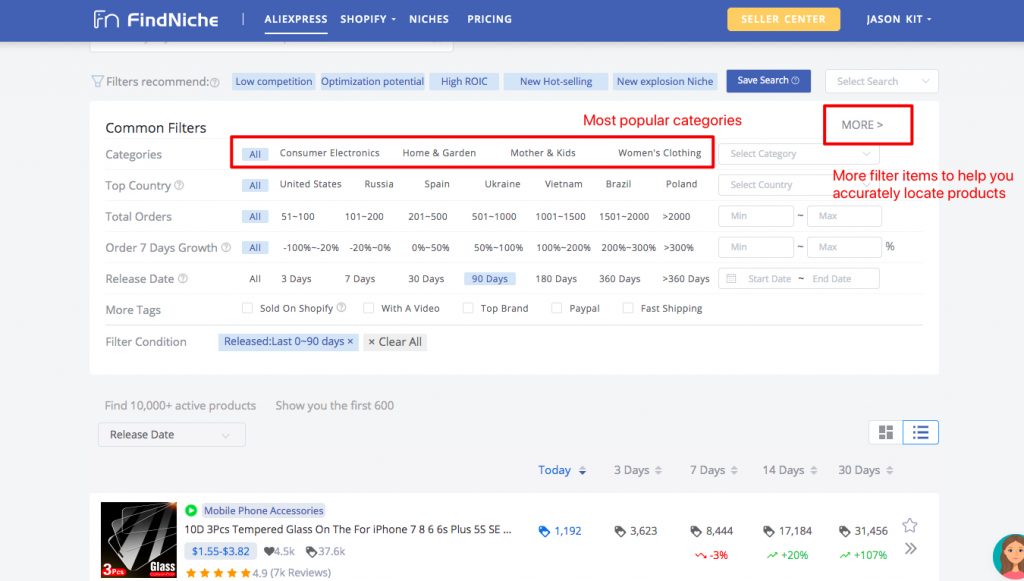Image resolution: width=1024 pixels, height=581 pixels.
Task: Open 10D 3Pcs Tempered Glass product title
Action: [x=347, y=529]
